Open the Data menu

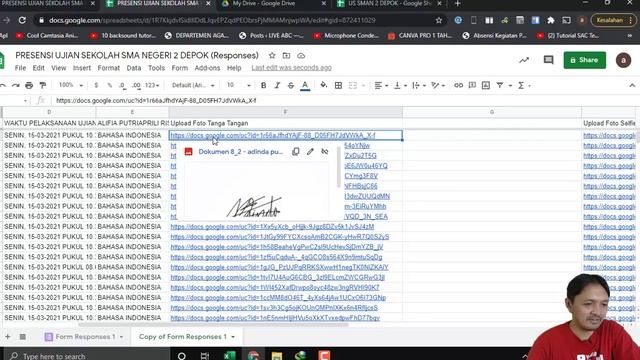(x=133, y=68)
